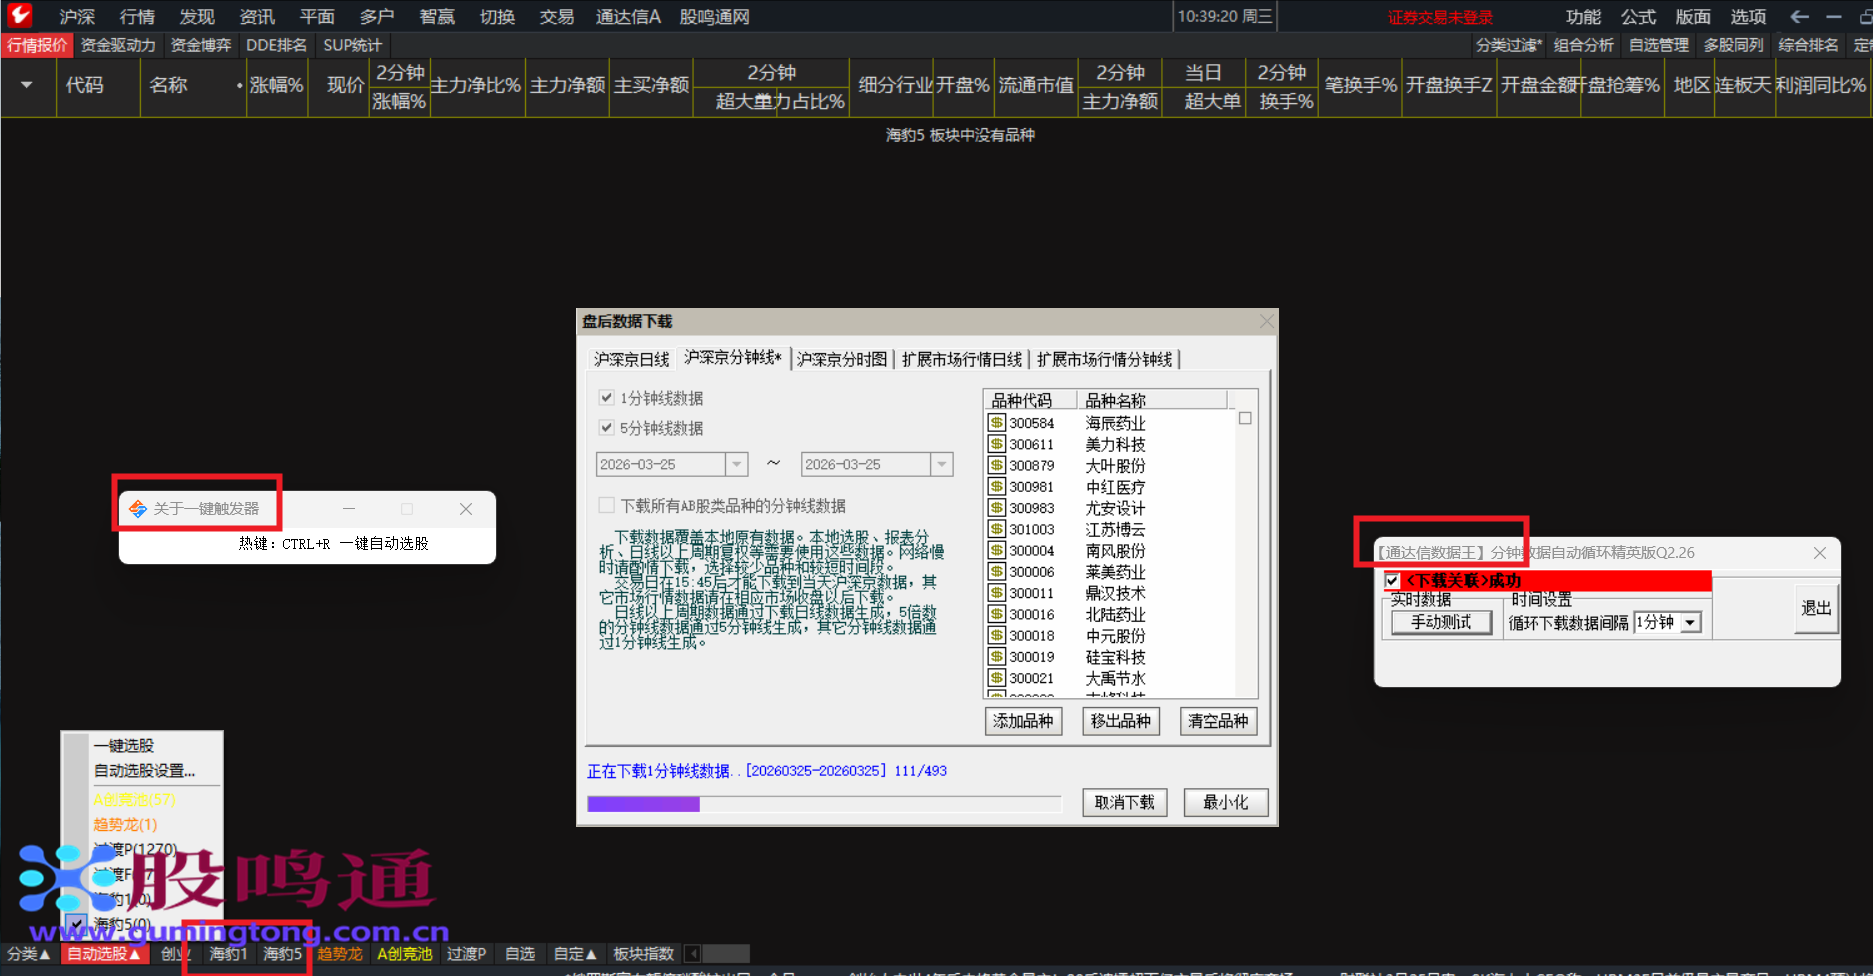Image resolution: width=1873 pixels, height=976 pixels.
Task: Click the 清空品种 button
Action: (x=1218, y=721)
